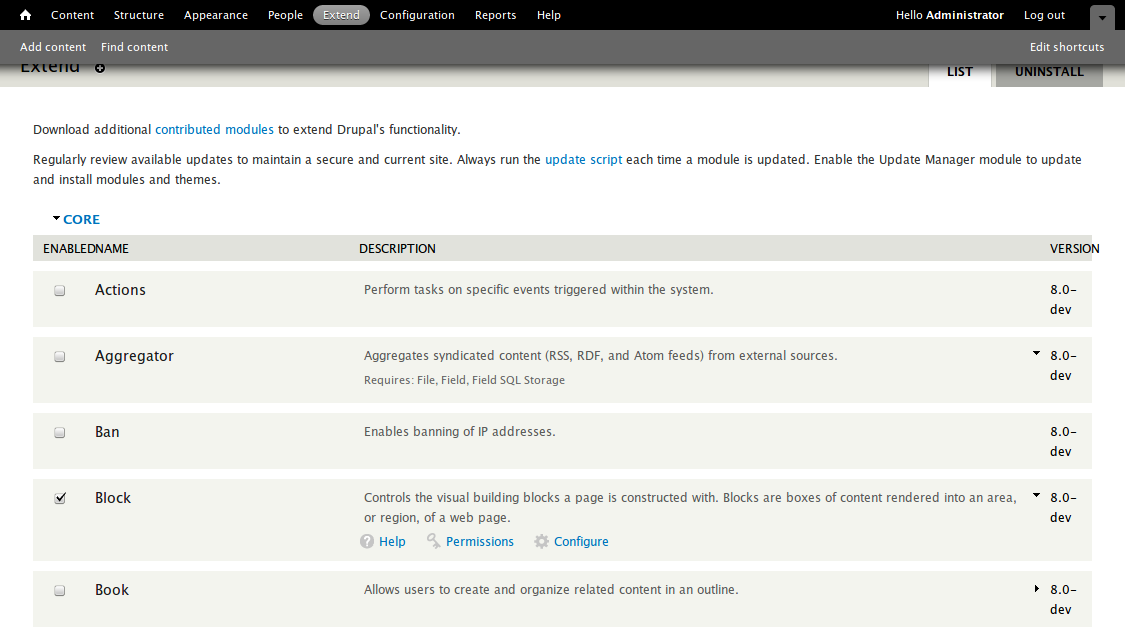Screen dimensions: 1125x637
Task: Enable the Ban module checkbox
Action: [x=60, y=433]
